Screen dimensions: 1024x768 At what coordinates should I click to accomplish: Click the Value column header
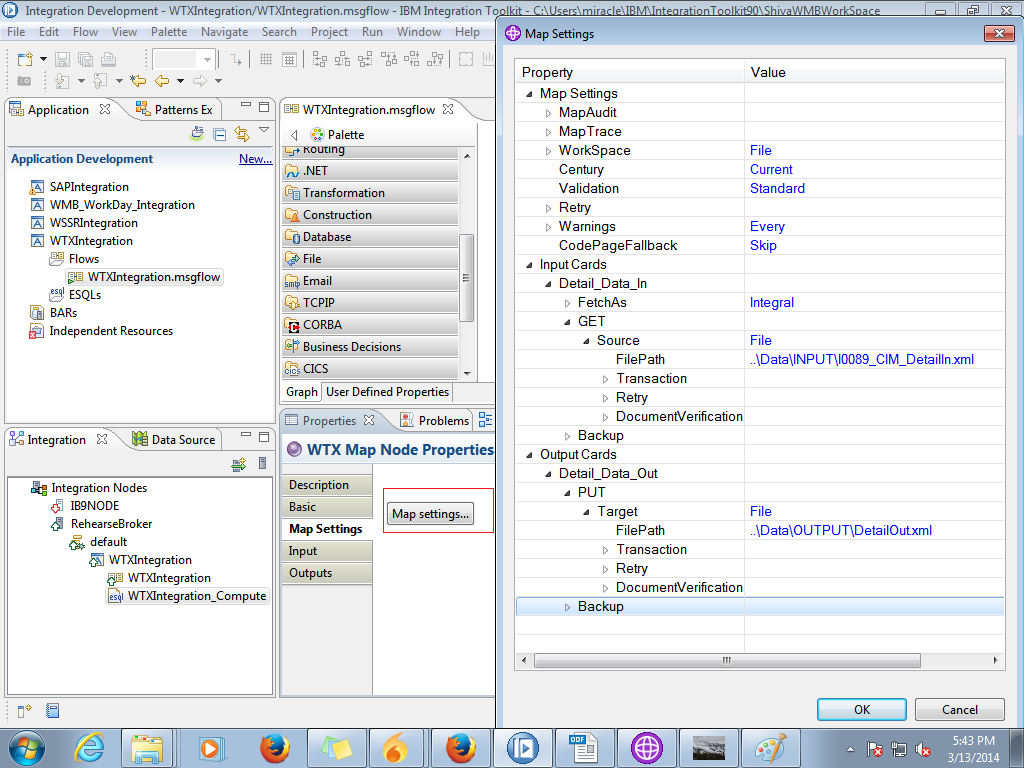tap(874, 72)
